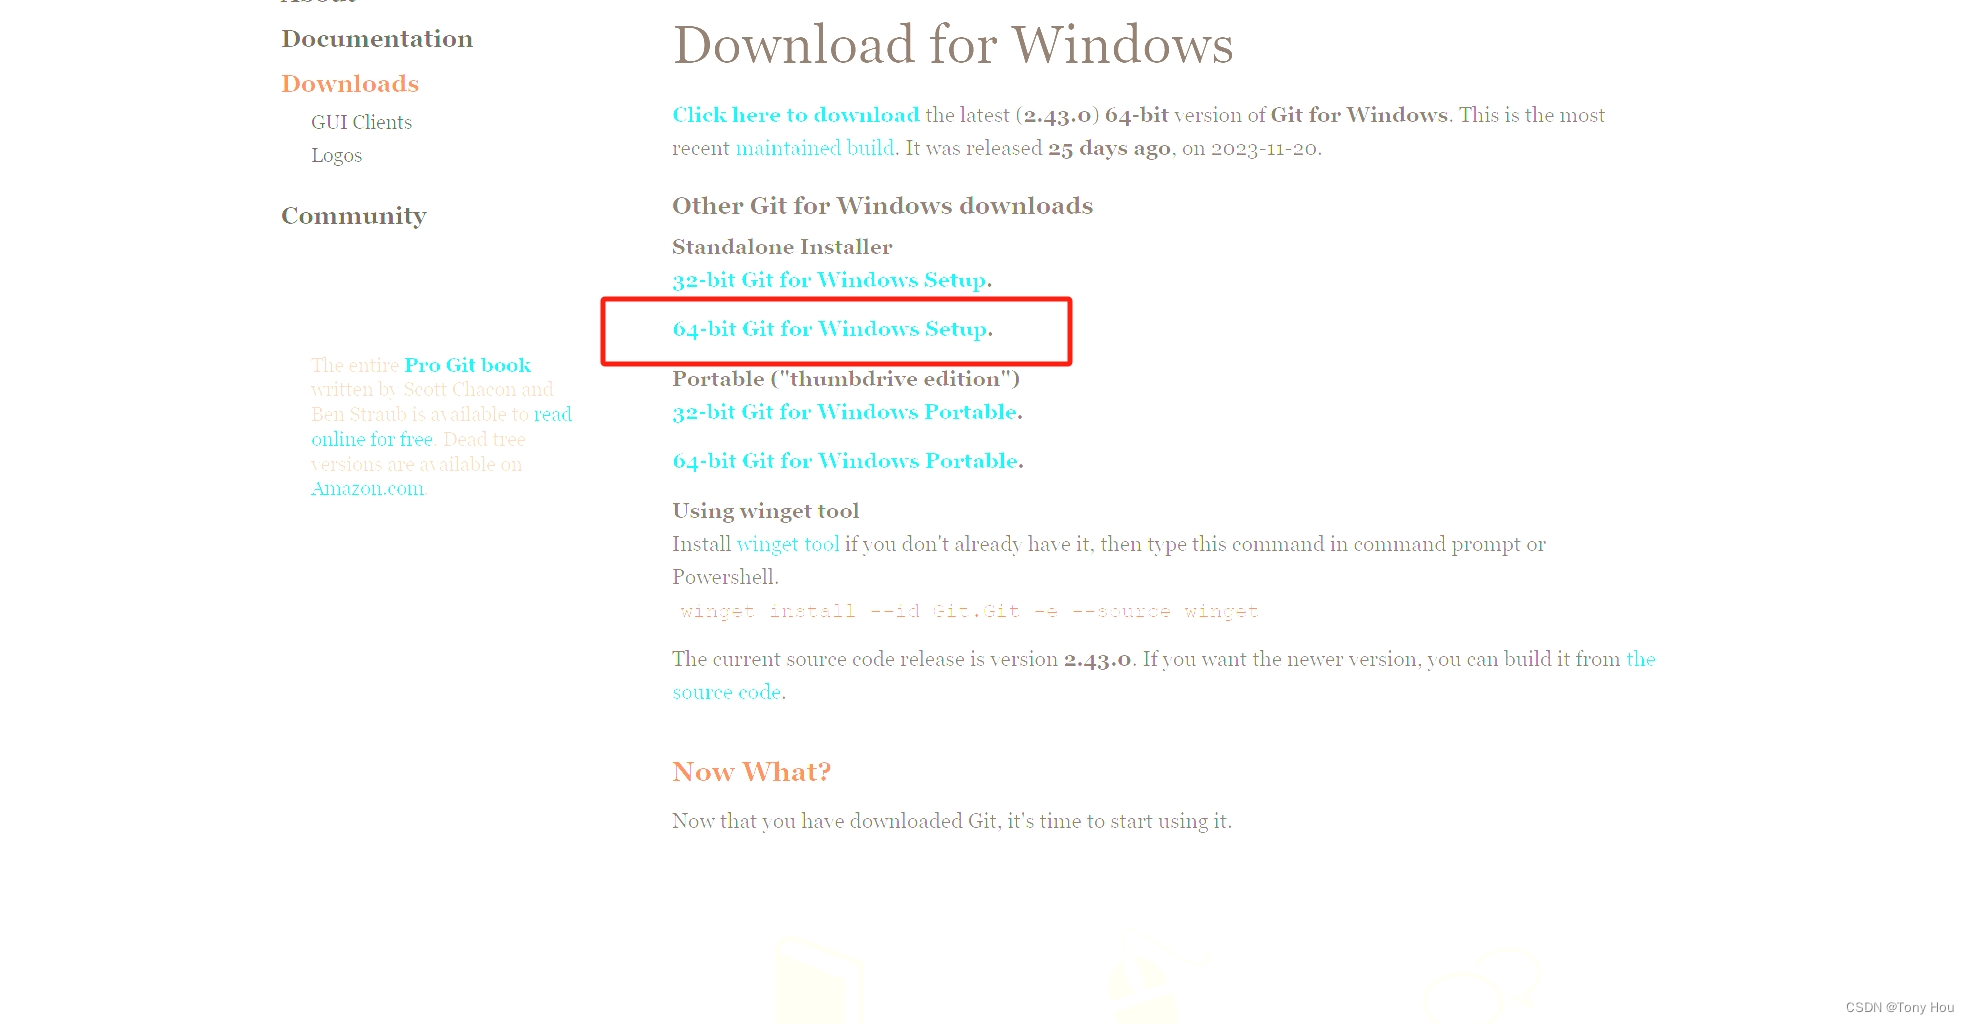
Task: Open the Documentation section
Action: [x=377, y=39]
